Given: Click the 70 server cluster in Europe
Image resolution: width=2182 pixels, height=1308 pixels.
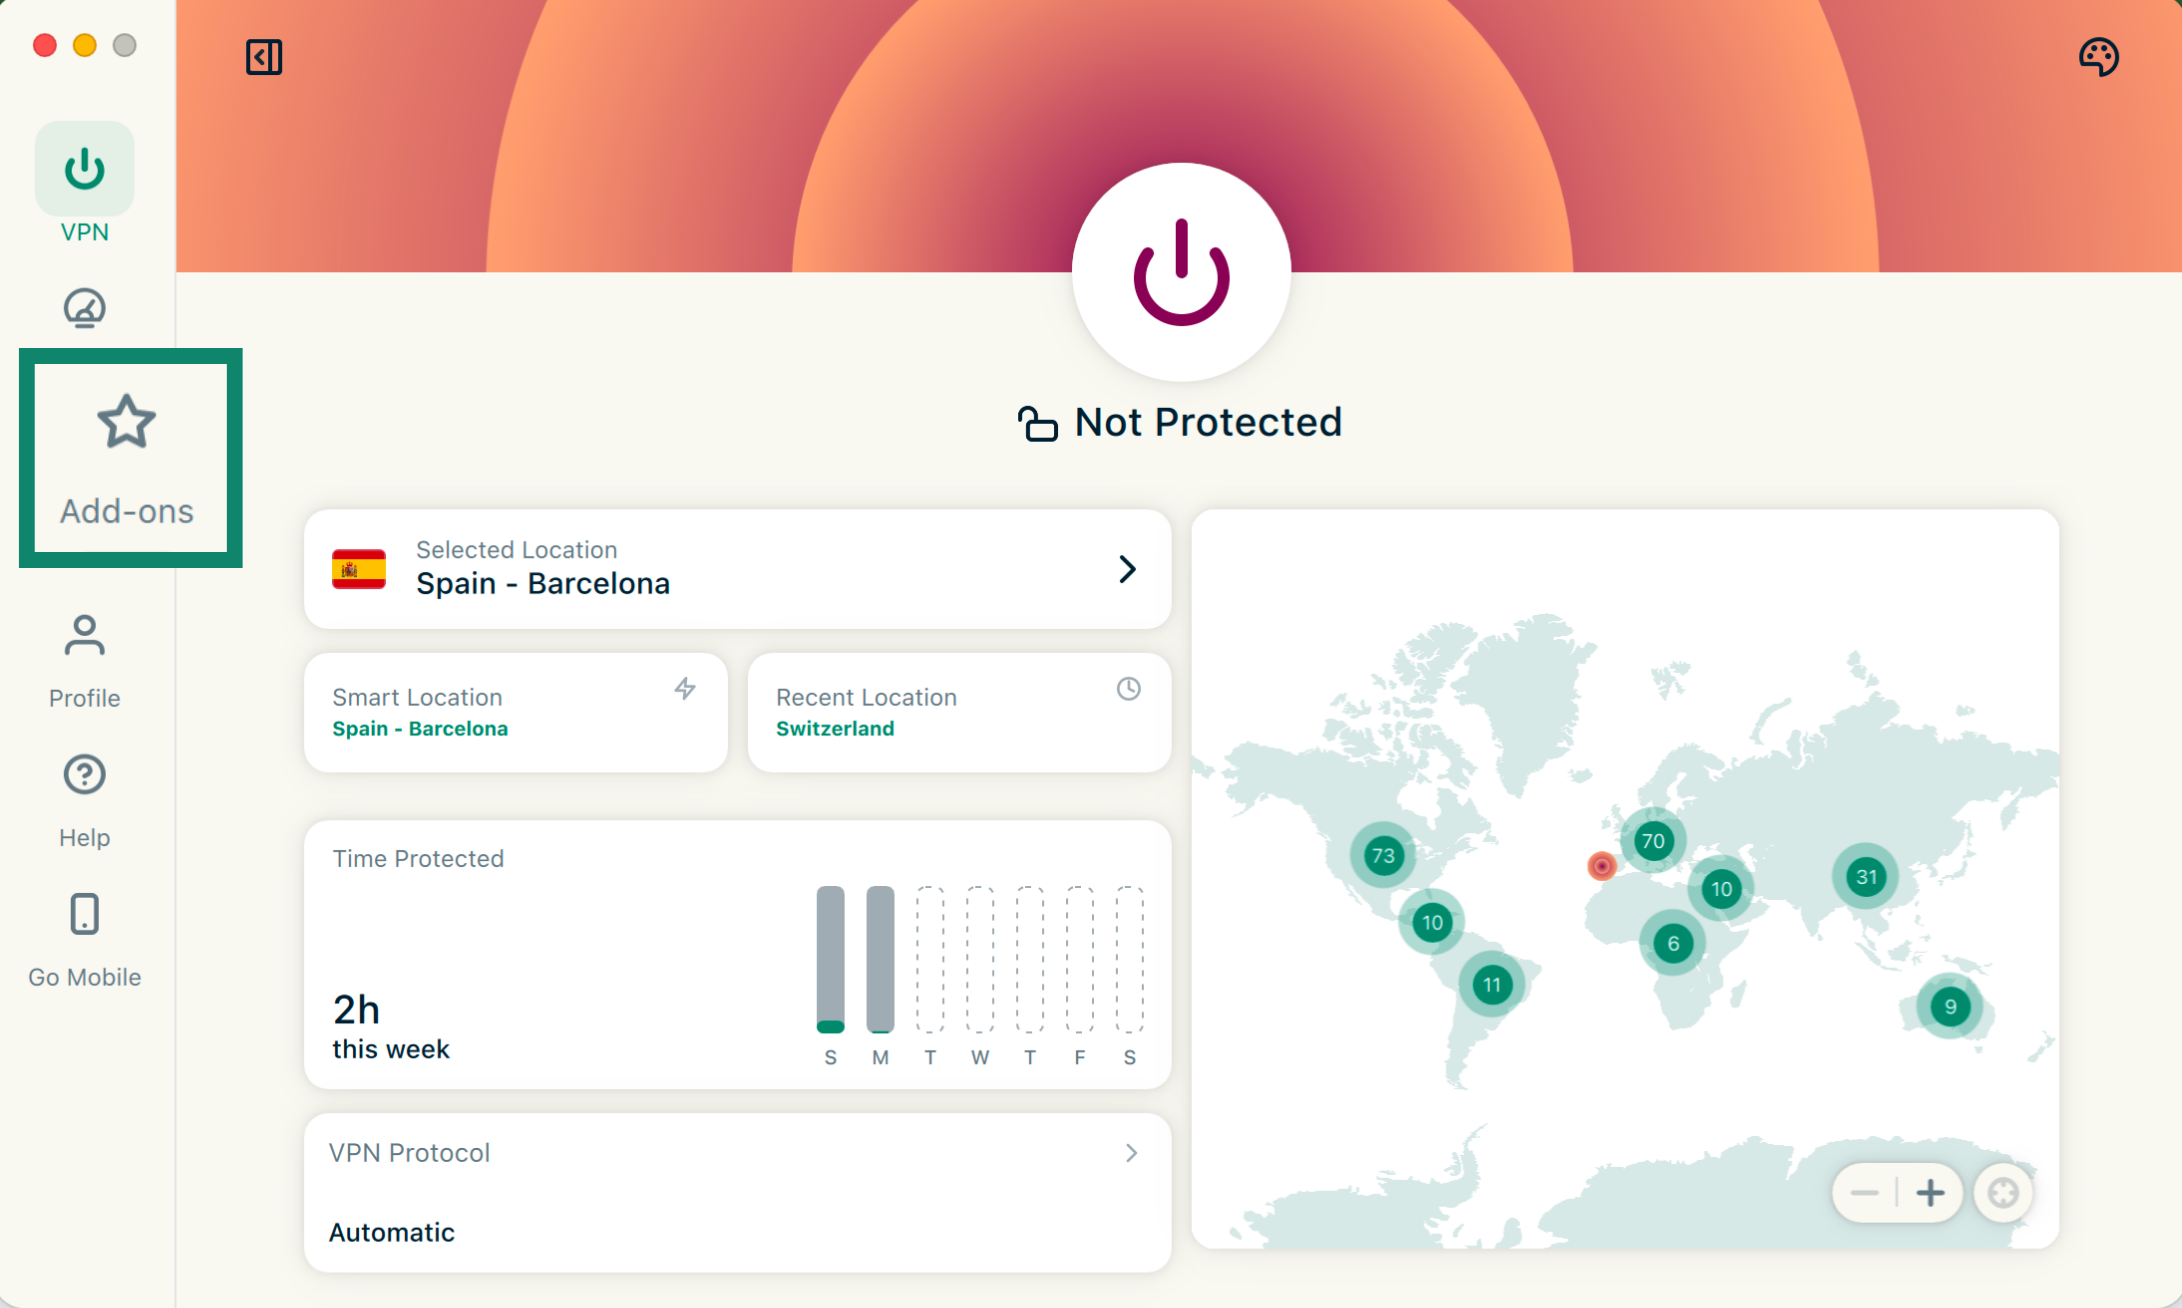Looking at the screenshot, I should coord(1653,841).
